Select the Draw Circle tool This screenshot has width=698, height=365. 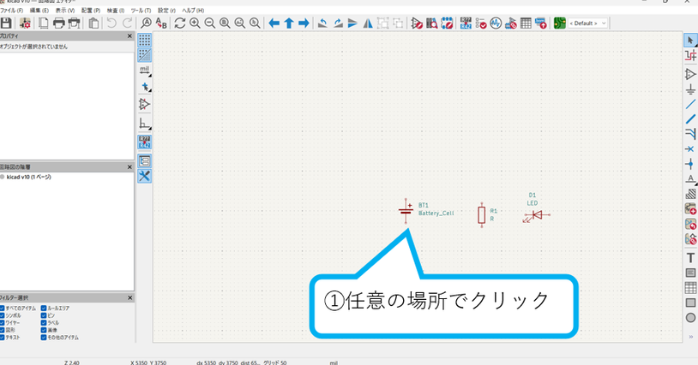coord(690,317)
